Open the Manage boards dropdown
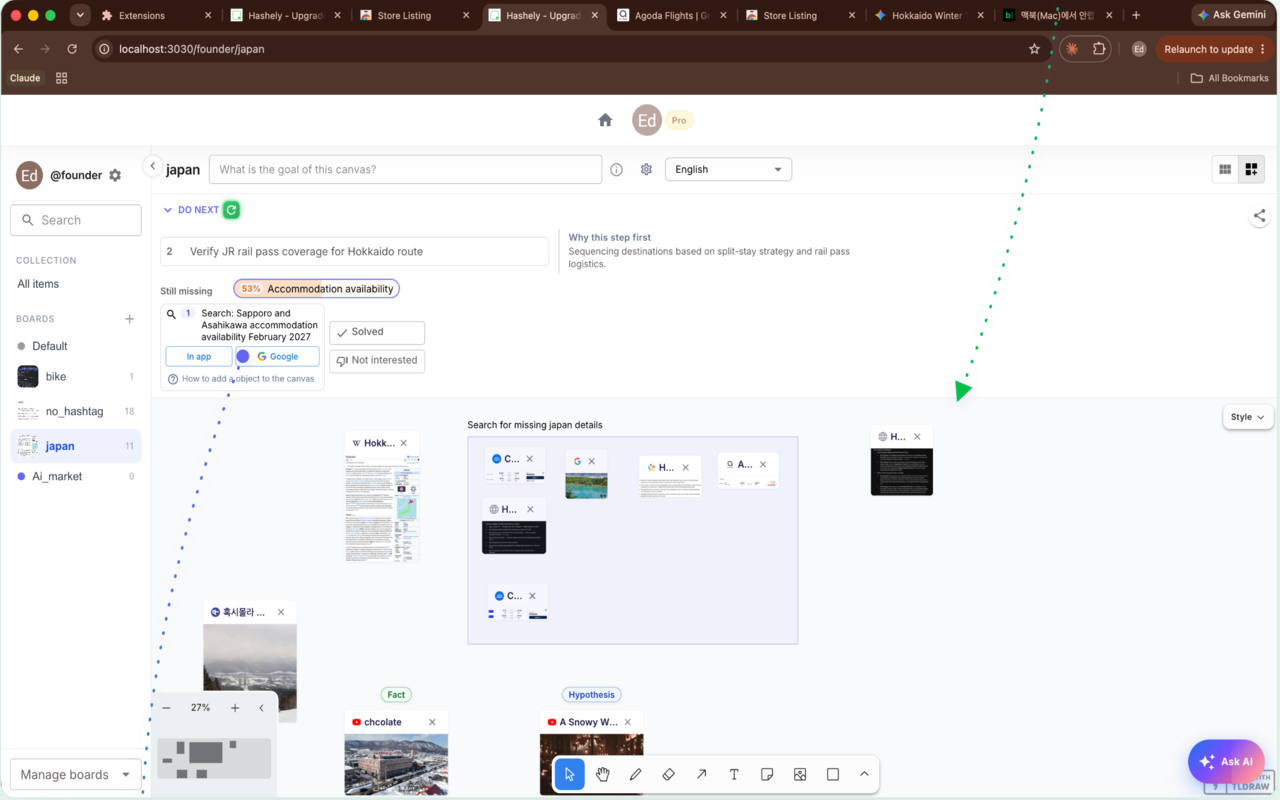The image size is (1280, 800). click(75, 774)
